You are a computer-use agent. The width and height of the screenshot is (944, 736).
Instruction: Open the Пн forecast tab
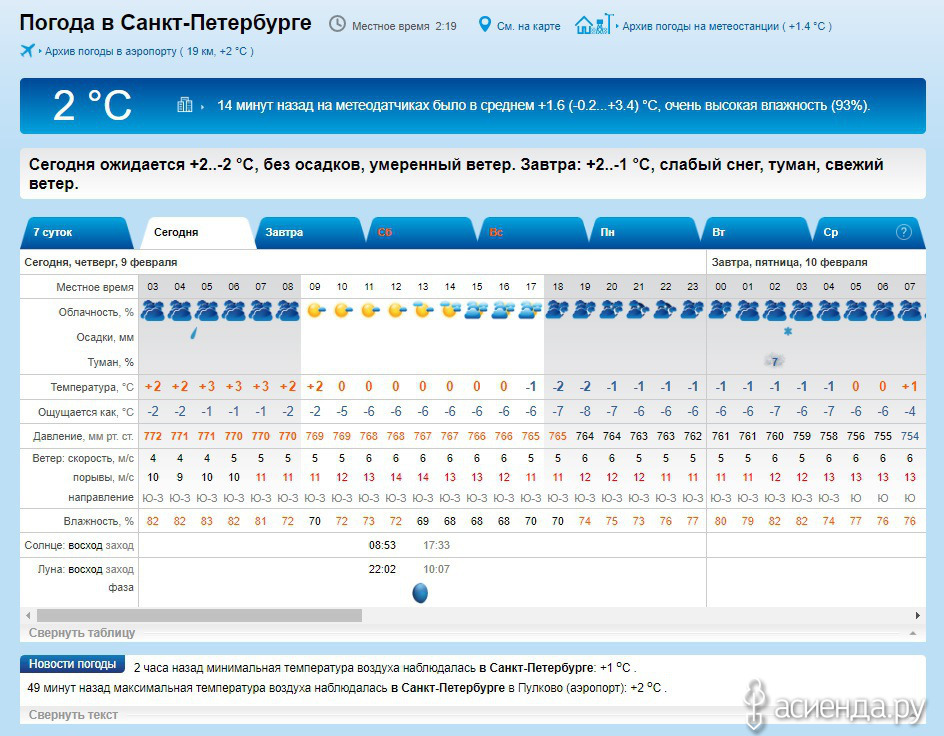click(x=644, y=233)
